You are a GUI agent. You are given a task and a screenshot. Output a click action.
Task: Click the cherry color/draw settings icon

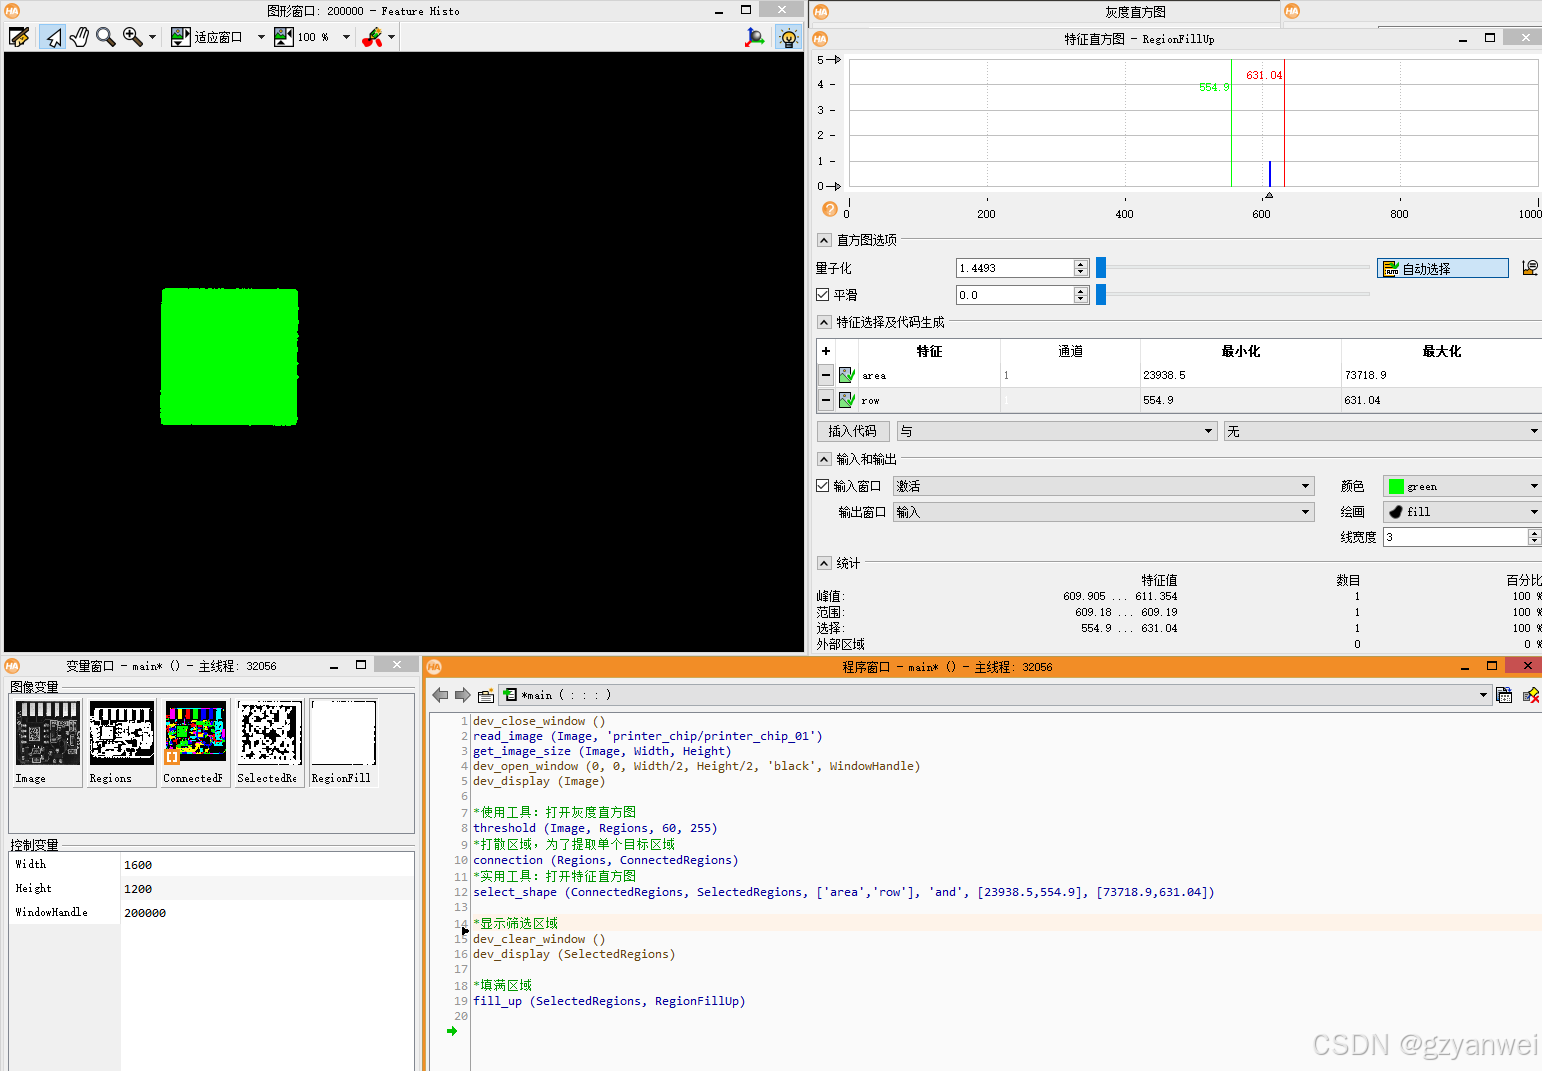pyautogui.click(x=373, y=37)
